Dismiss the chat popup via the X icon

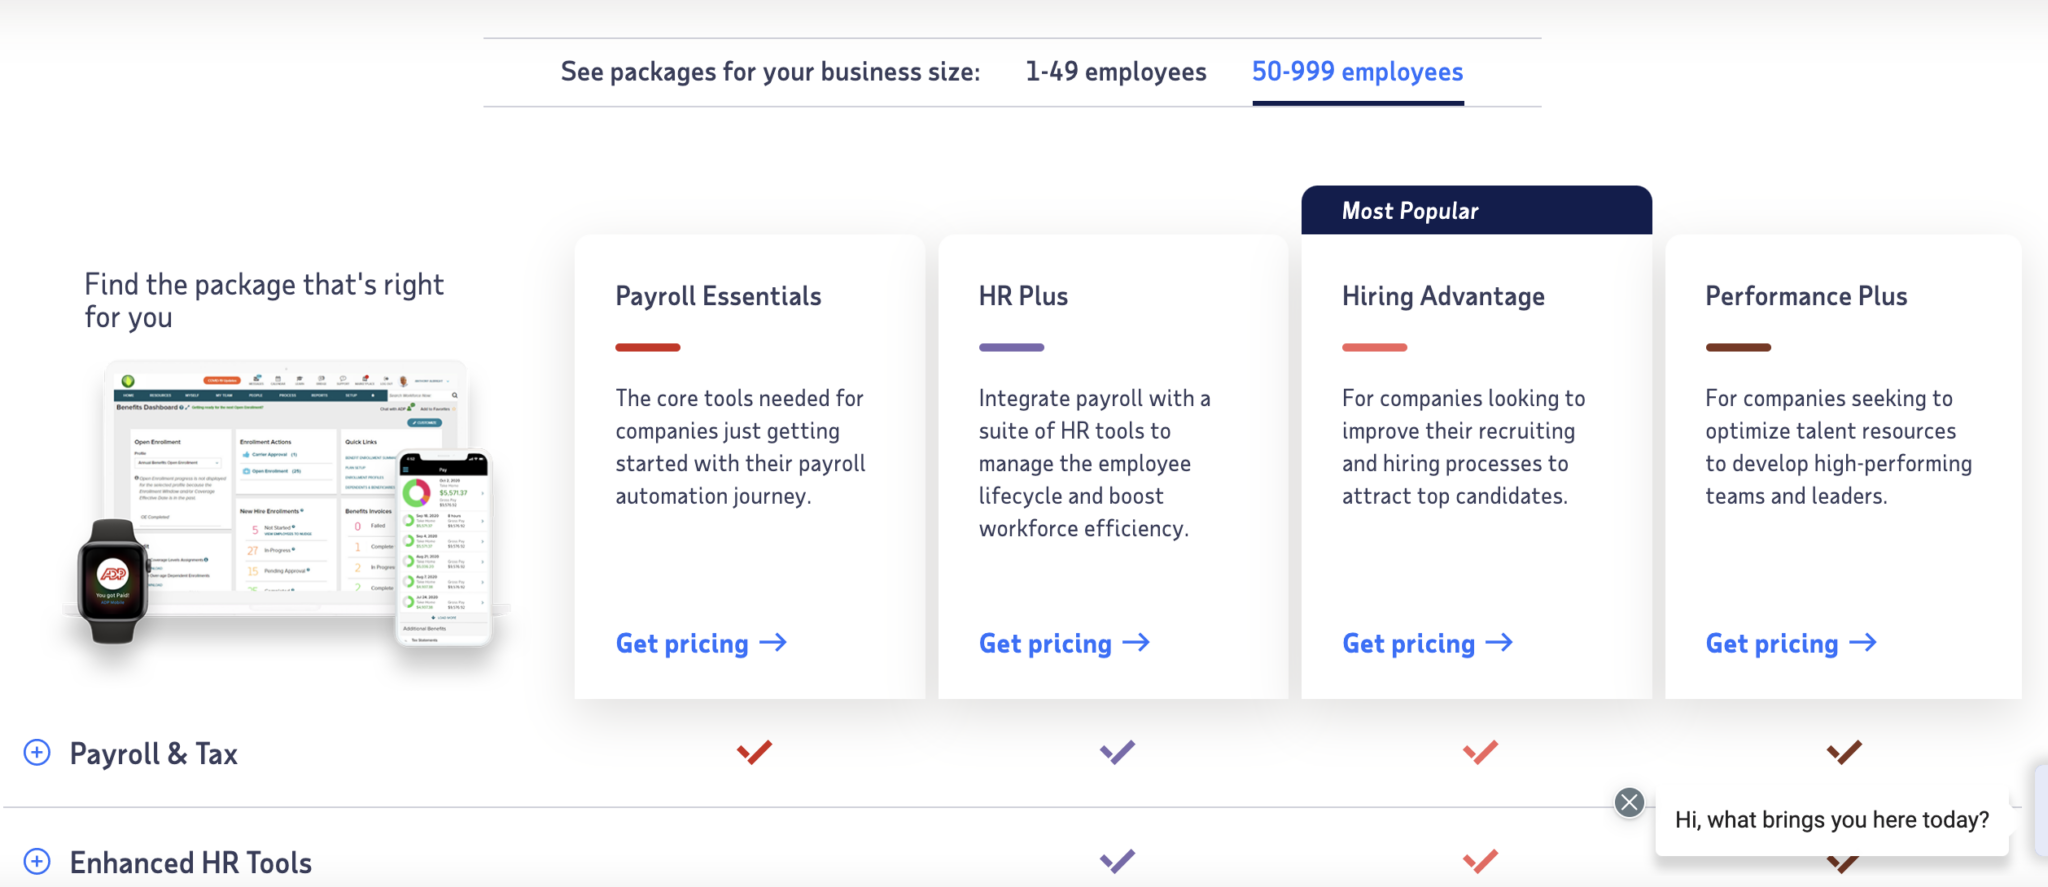coord(1629,802)
